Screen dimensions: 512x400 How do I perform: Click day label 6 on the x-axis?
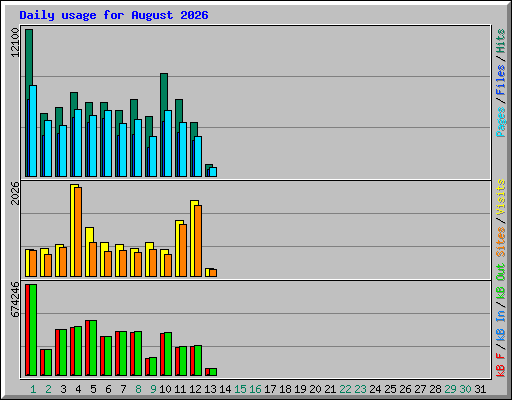(x=108, y=389)
